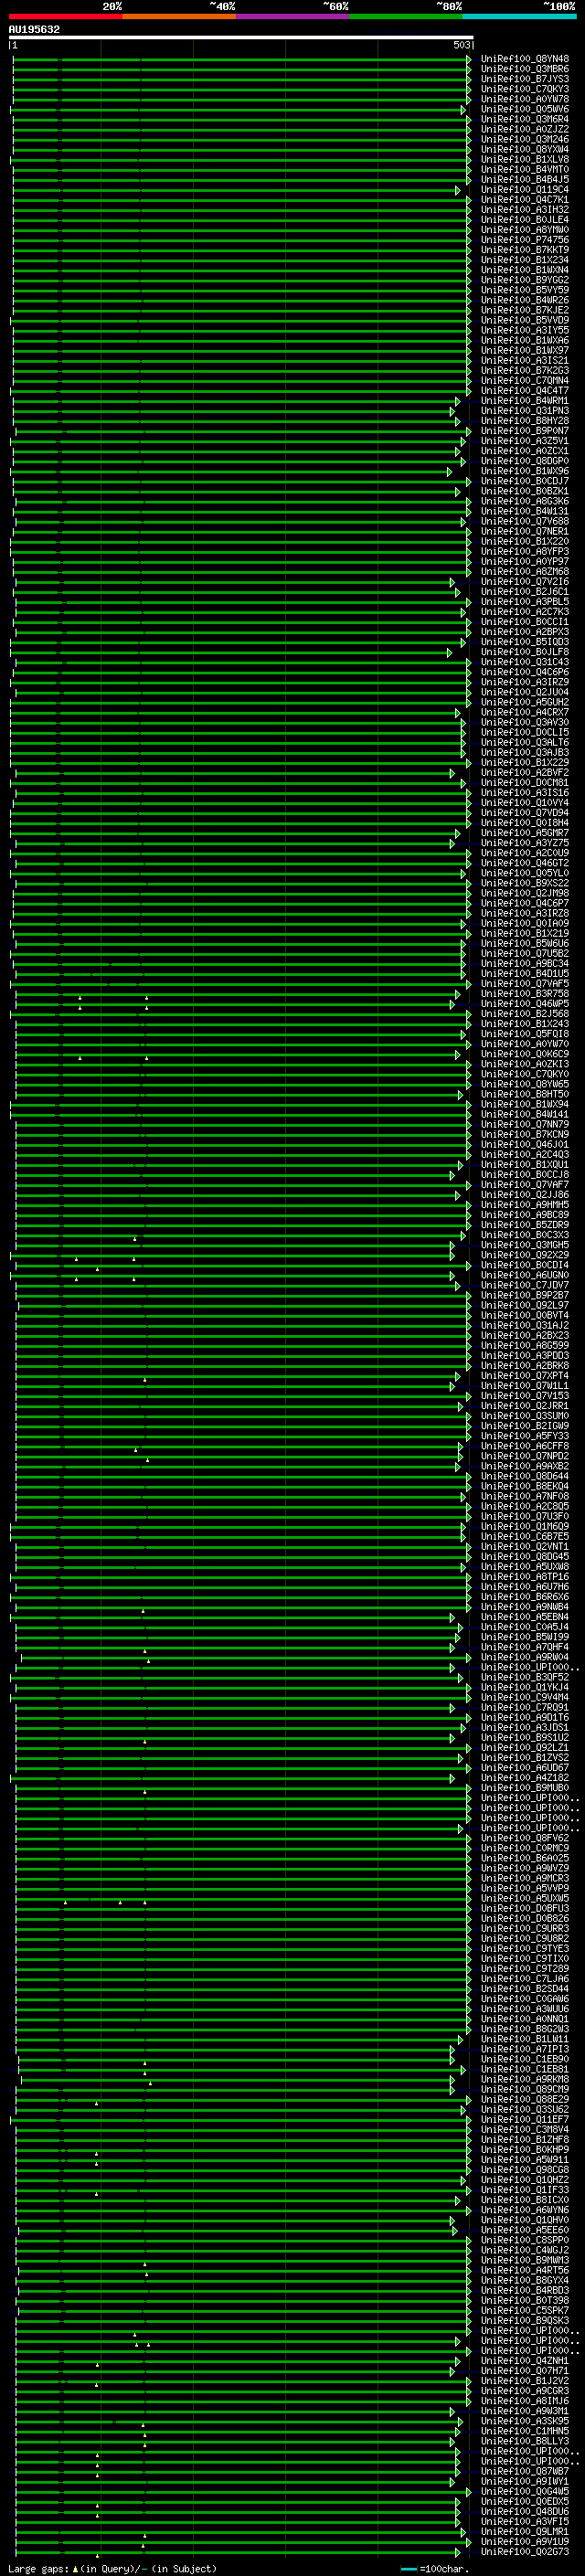585x2576 pixels.
Task: Select the UniRef100_A9HMH5 label
Action: [525, 1204]
